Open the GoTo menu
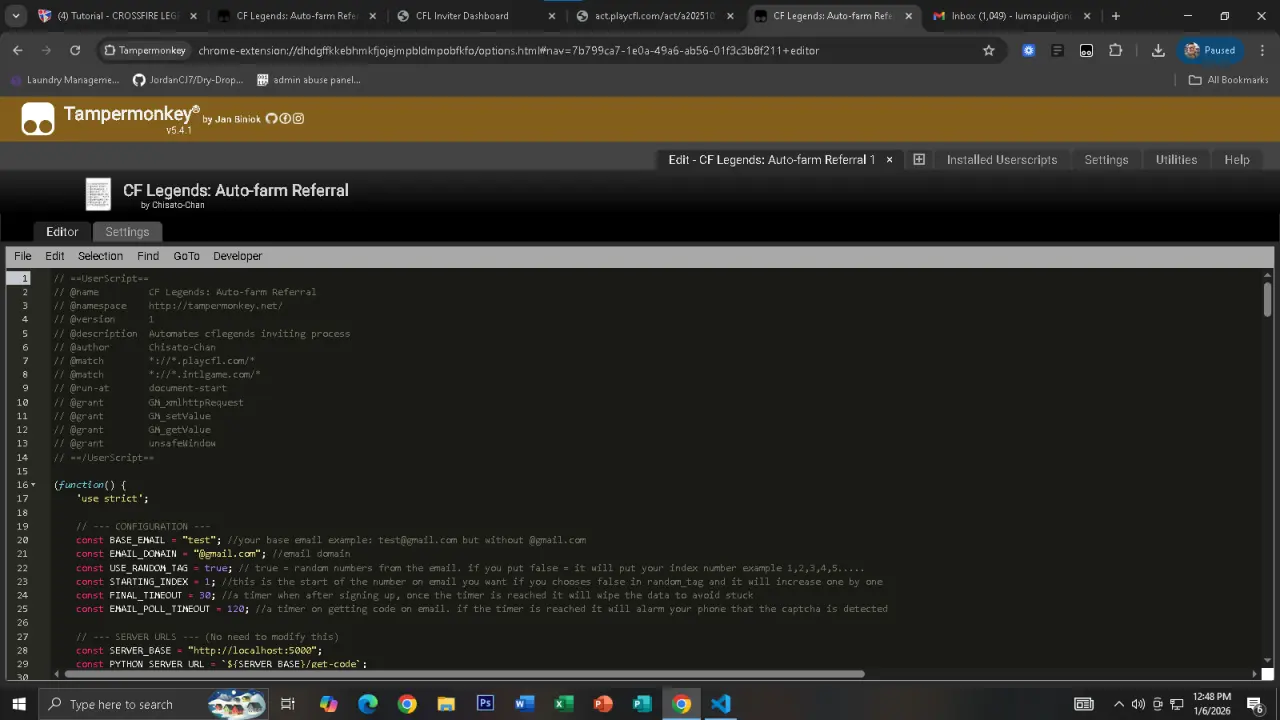The height and width of the screenshot is (720, 1280). (x=186, y=256)
